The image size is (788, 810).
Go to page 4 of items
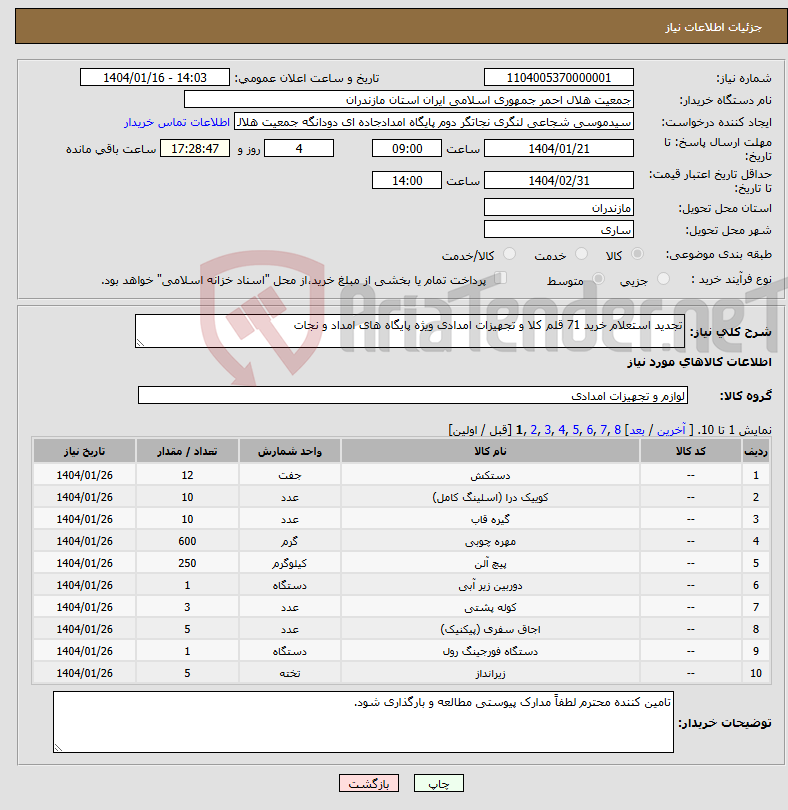(x=562, y=430)
